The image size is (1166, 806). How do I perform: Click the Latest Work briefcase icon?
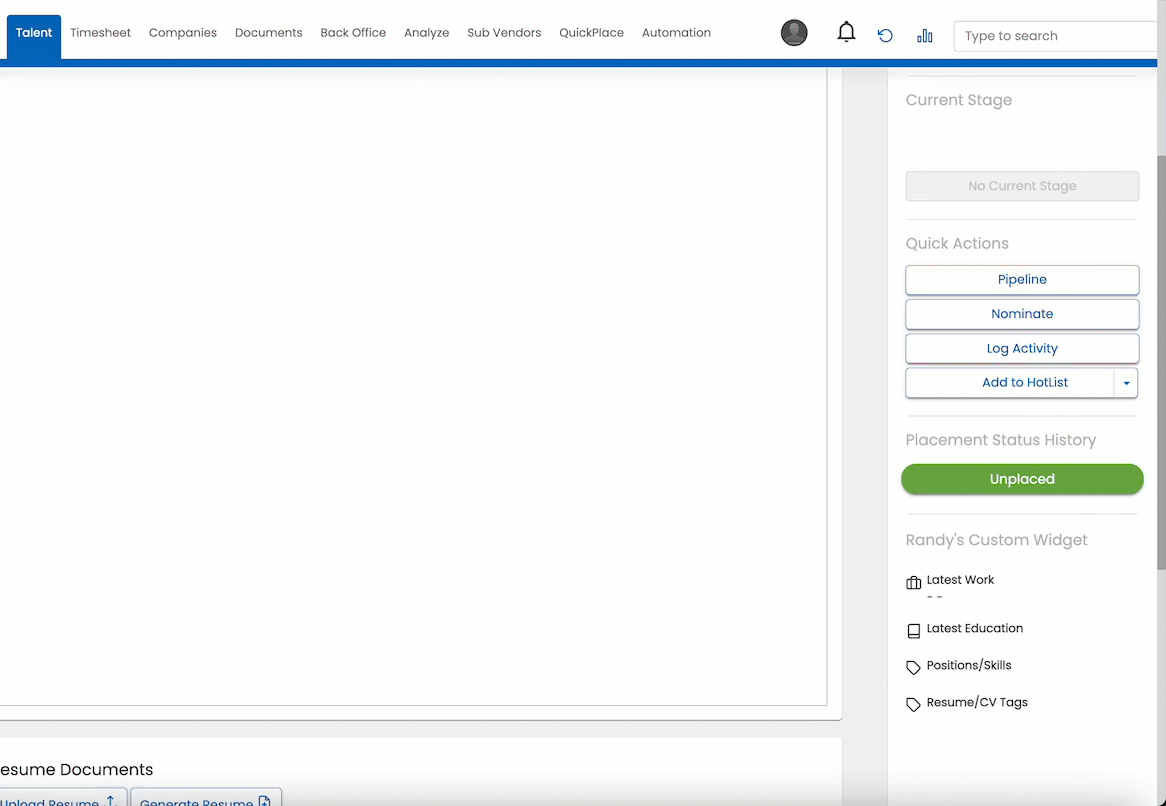pos(913,583)
